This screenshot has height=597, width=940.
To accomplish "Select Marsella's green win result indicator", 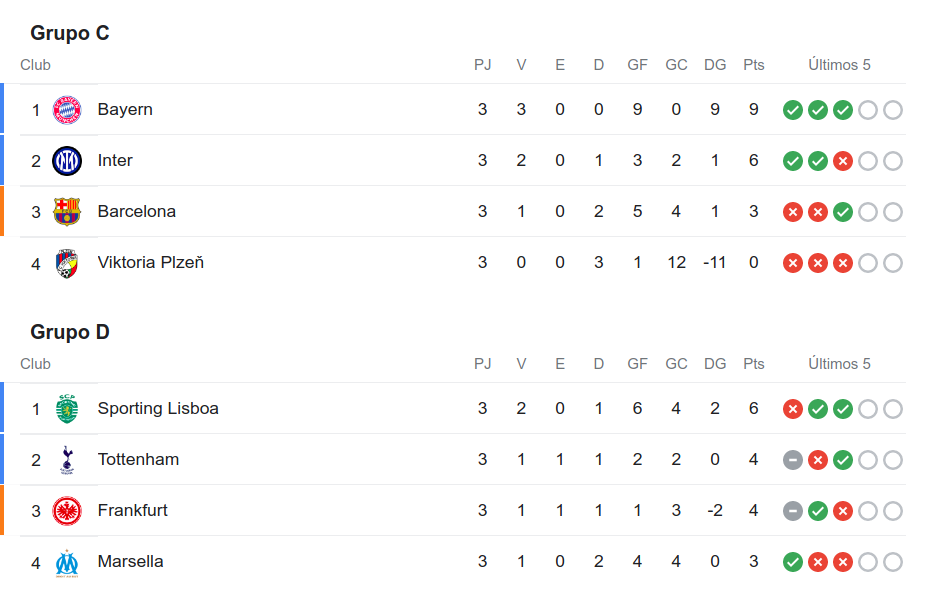I will tap(793, 562).
